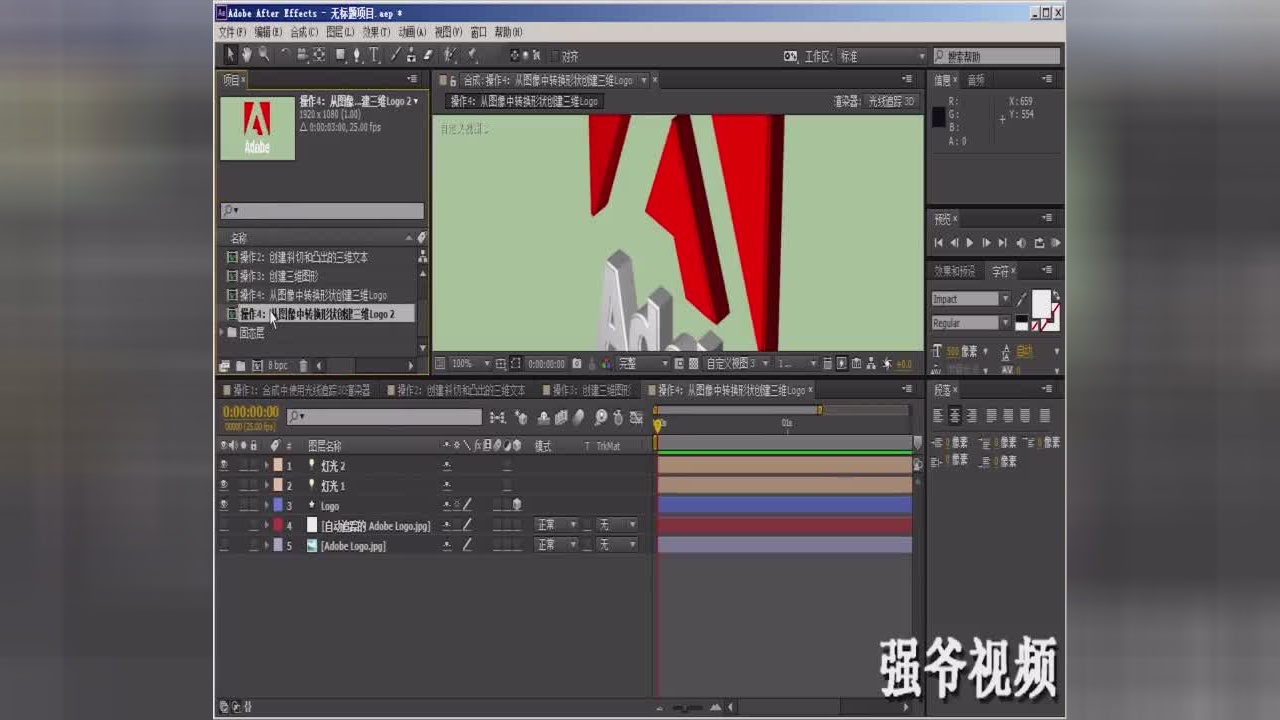
Task: Click the label color of layer 3 Logo
Action: 278,505
